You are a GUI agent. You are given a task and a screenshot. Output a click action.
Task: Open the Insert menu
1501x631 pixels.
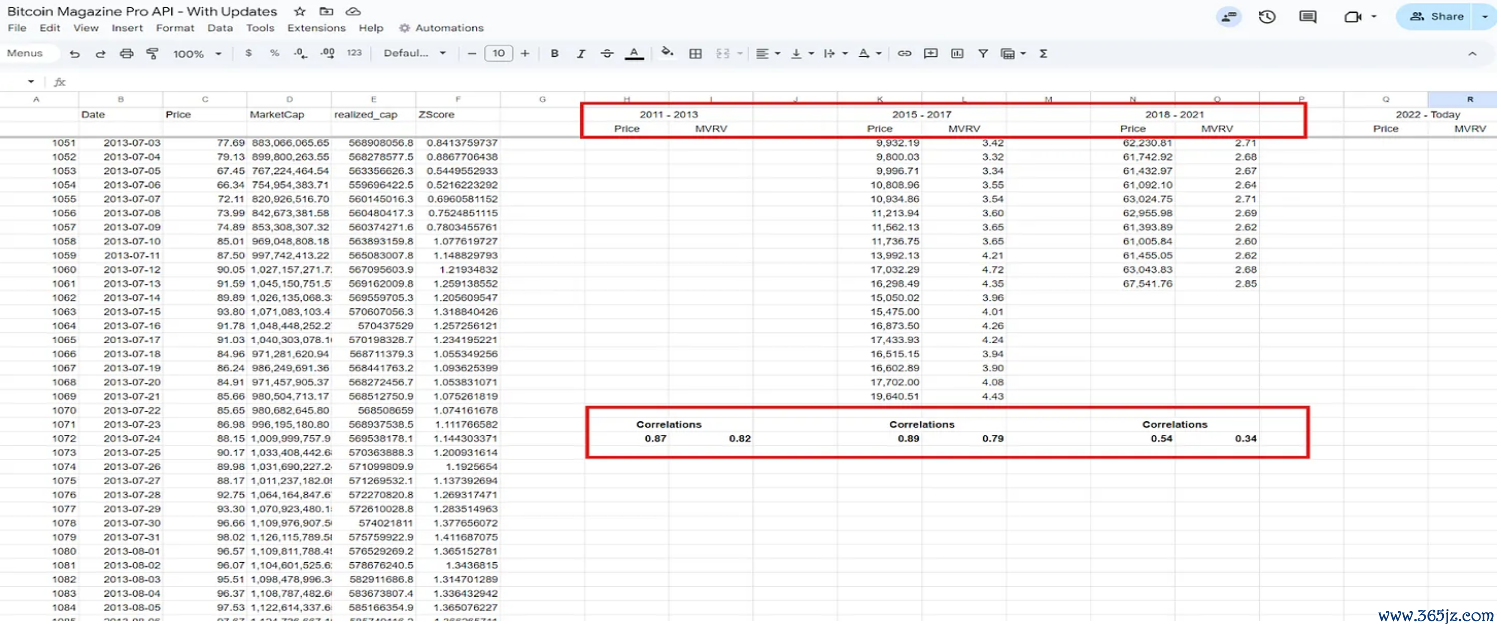coord(127,28)
